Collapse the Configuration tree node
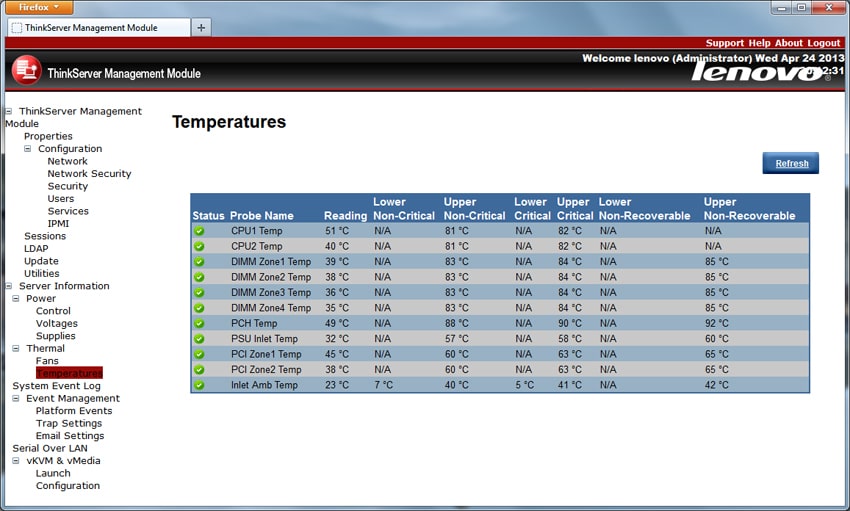The height and width of the screenshot is (511, 850). pyautogui.click(x=28, y=148)
